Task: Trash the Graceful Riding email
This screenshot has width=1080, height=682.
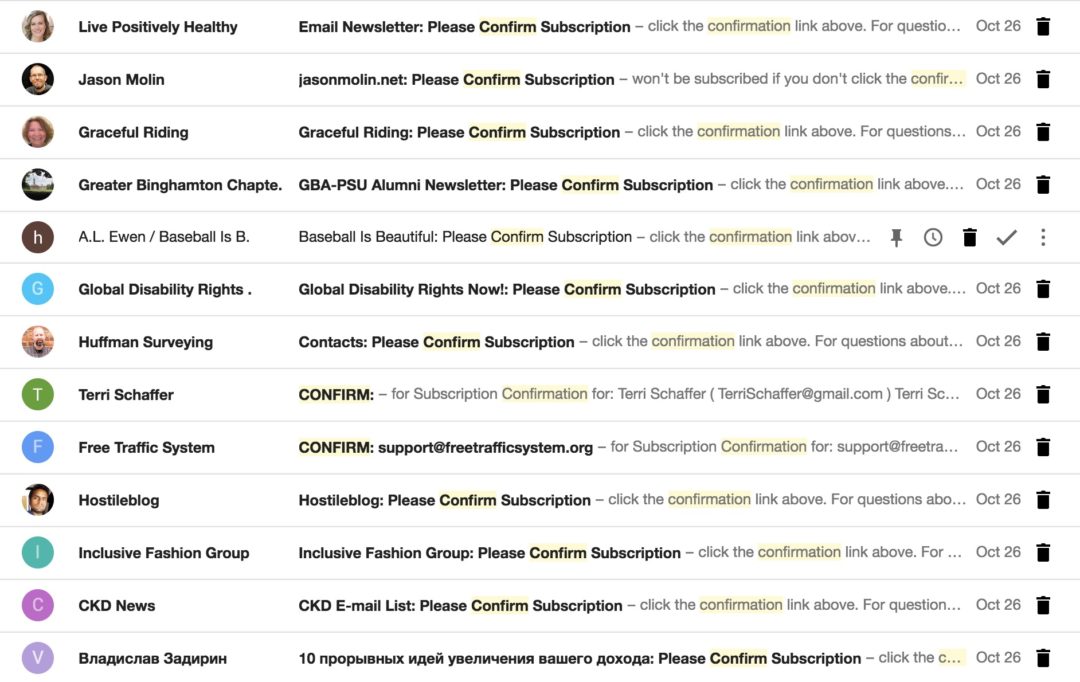Action: (x=1043, y=131)
